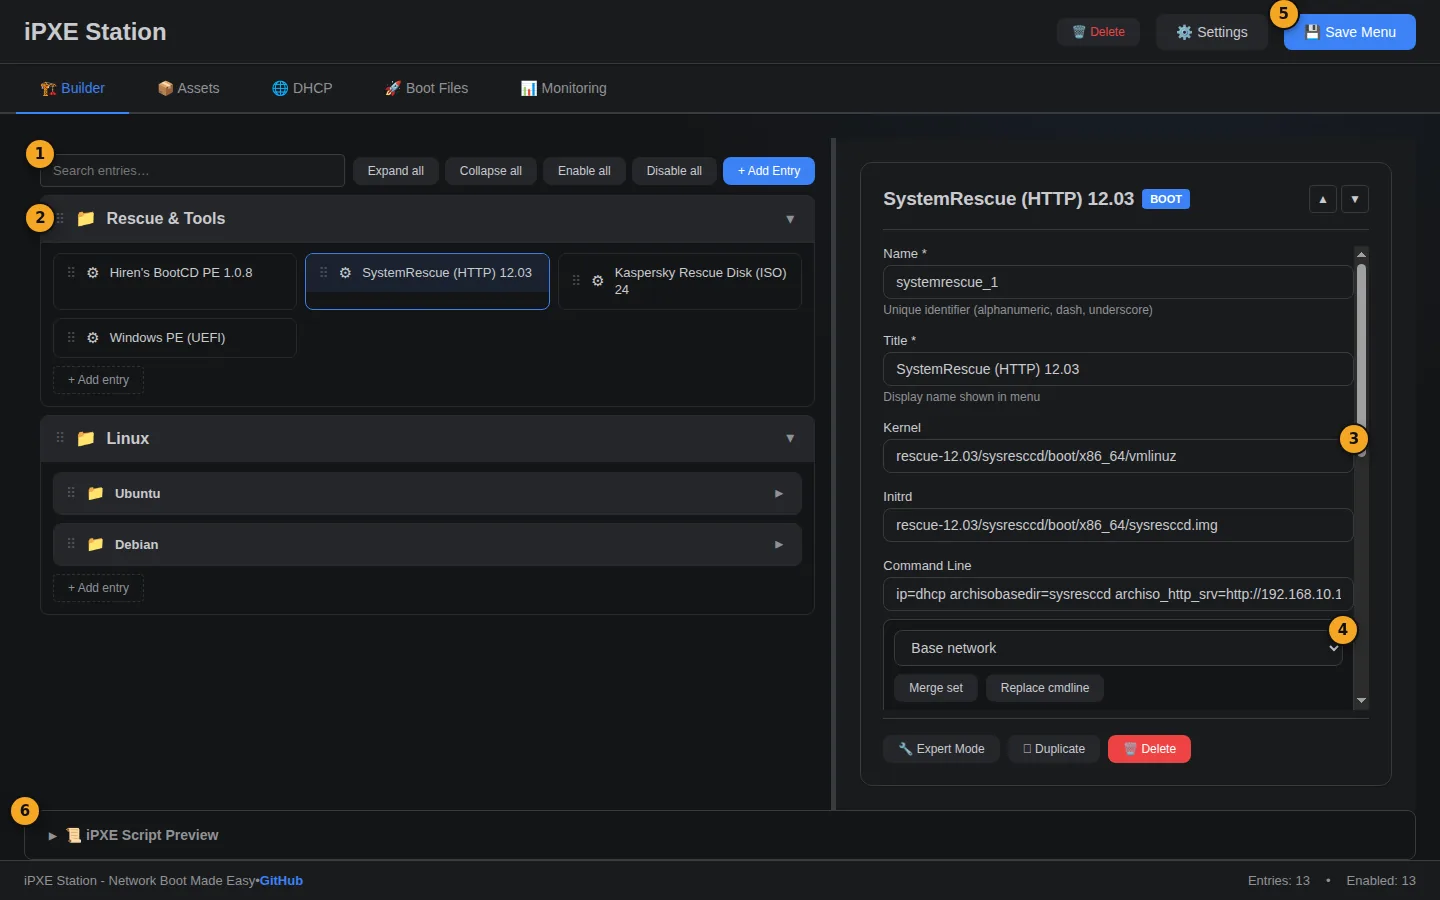Click the drag handle on Windows PE entry

click(x=71, y=338)
